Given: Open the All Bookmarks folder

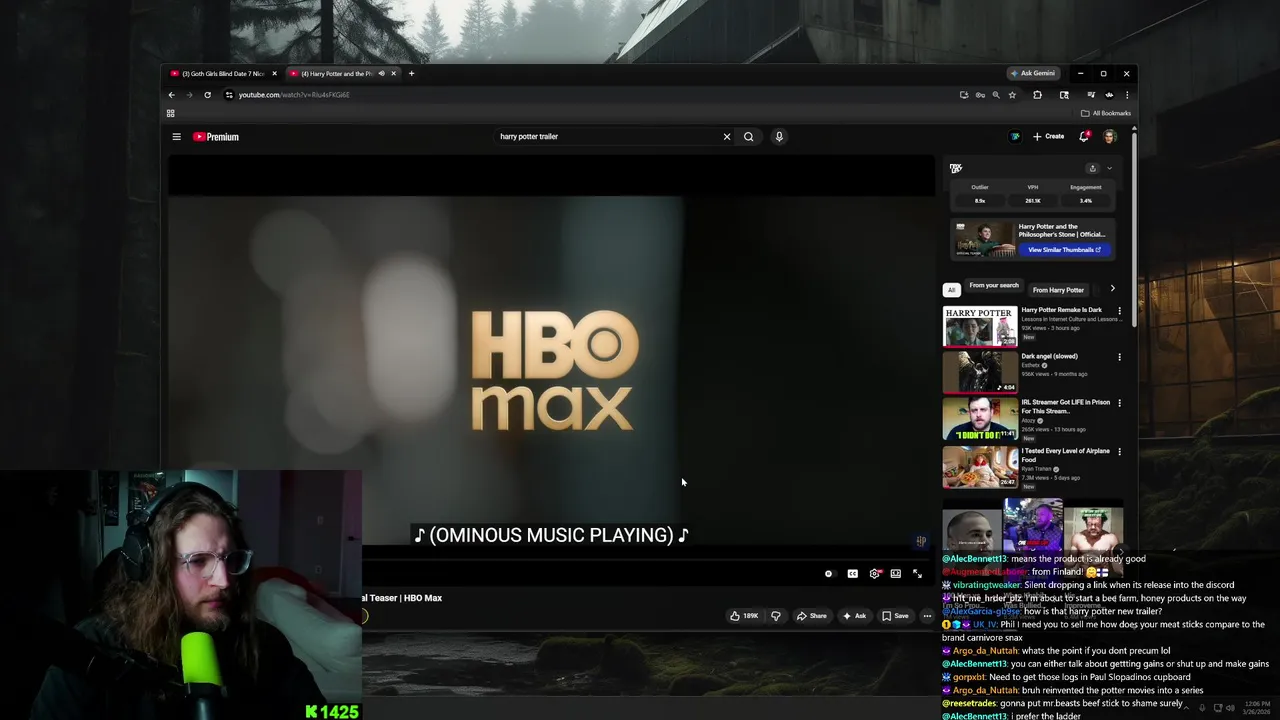Looking at the screenshot, I should [x=1106, y=113].
